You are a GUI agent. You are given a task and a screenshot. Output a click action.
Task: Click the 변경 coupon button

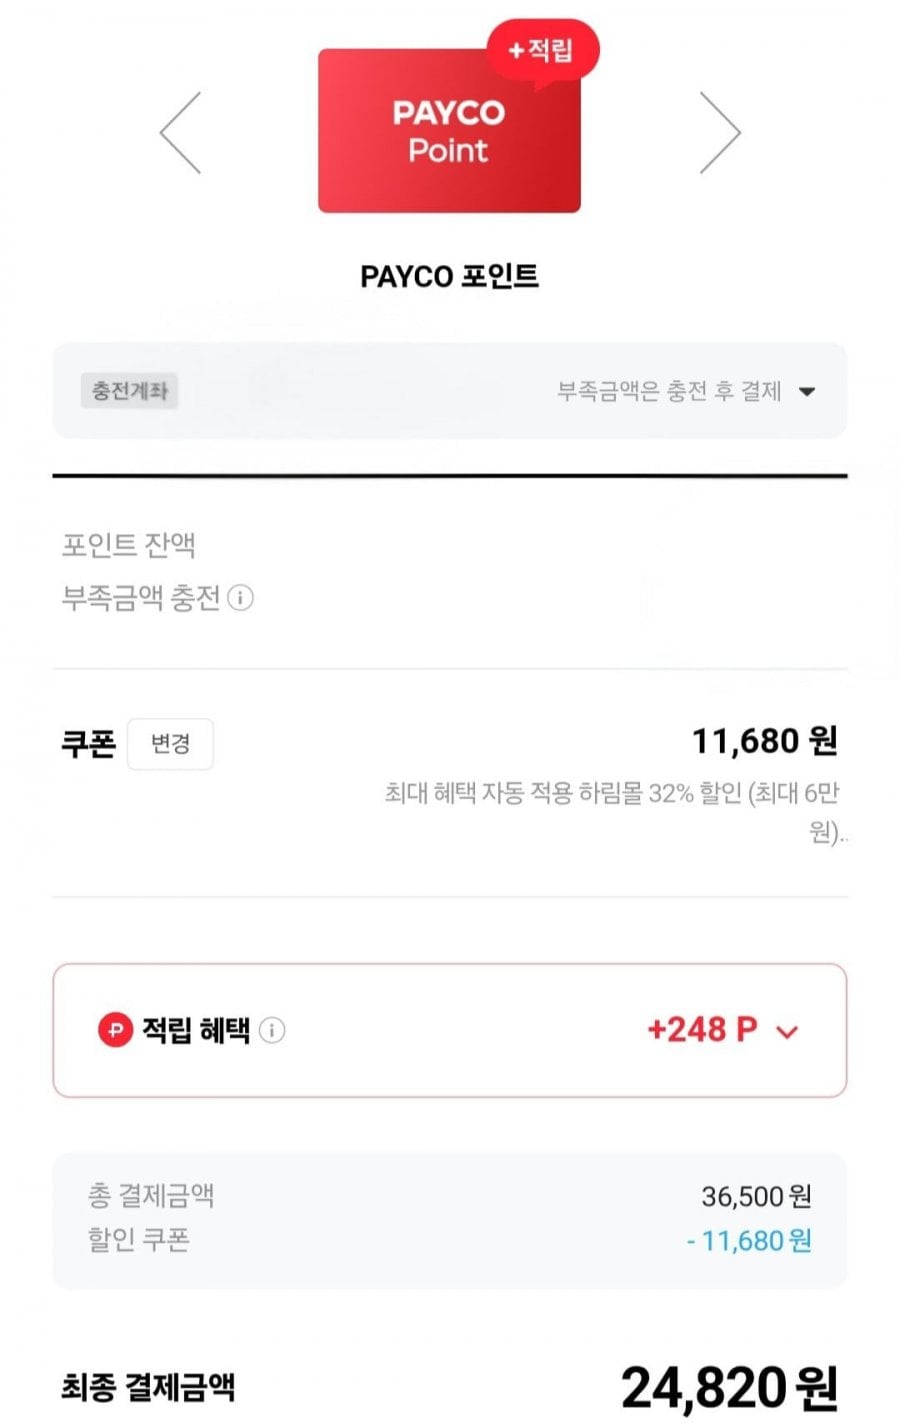point(170,744)
